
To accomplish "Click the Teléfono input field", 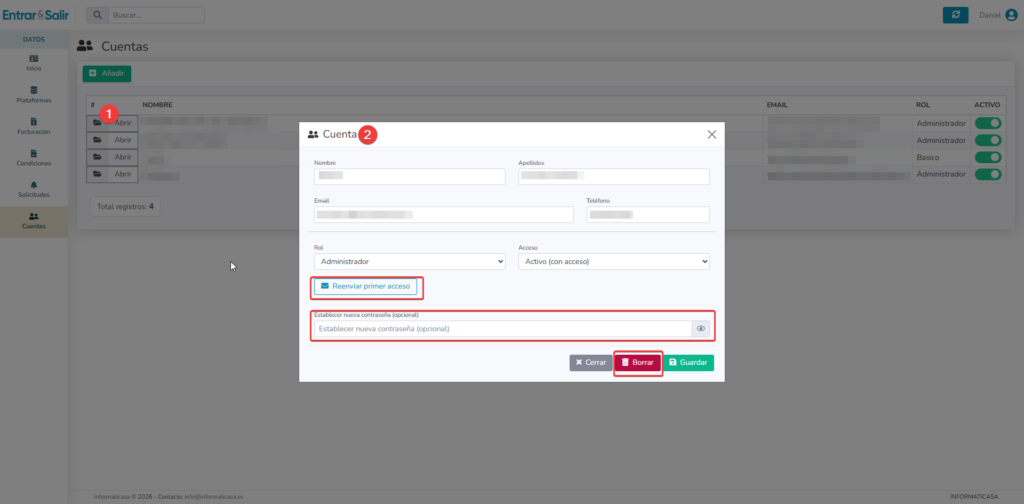I will 648,215.
